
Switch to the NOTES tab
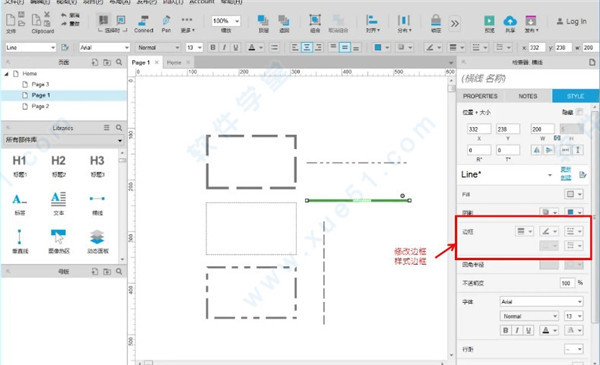coord(528,96)
